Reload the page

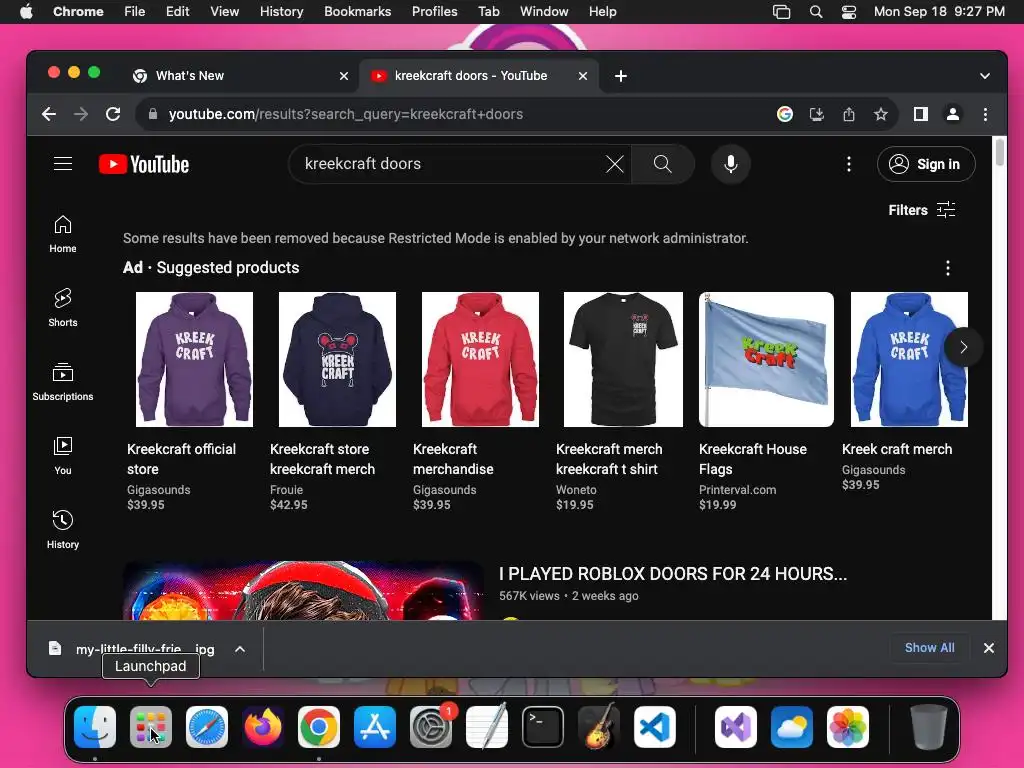pyautogui.click(x=113, y=114)
